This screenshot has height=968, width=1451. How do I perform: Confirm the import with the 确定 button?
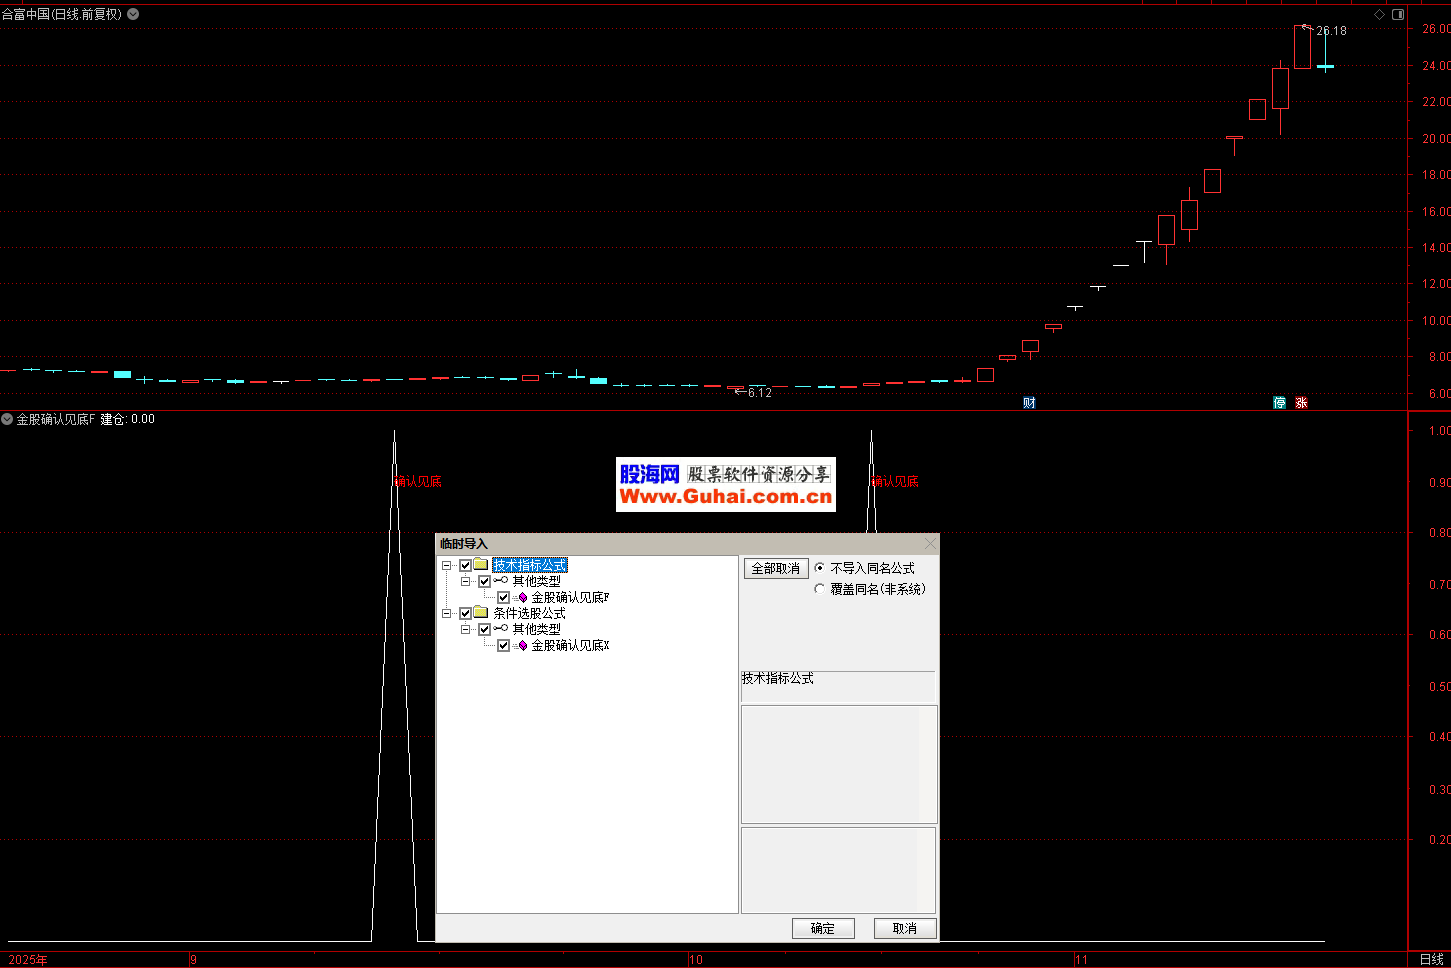click(x=823, y=928)
